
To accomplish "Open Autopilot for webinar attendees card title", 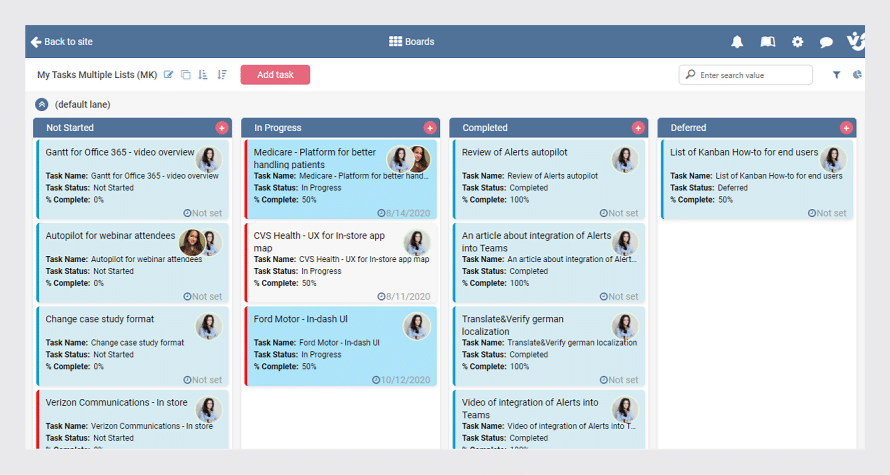I will click(110, 236).
